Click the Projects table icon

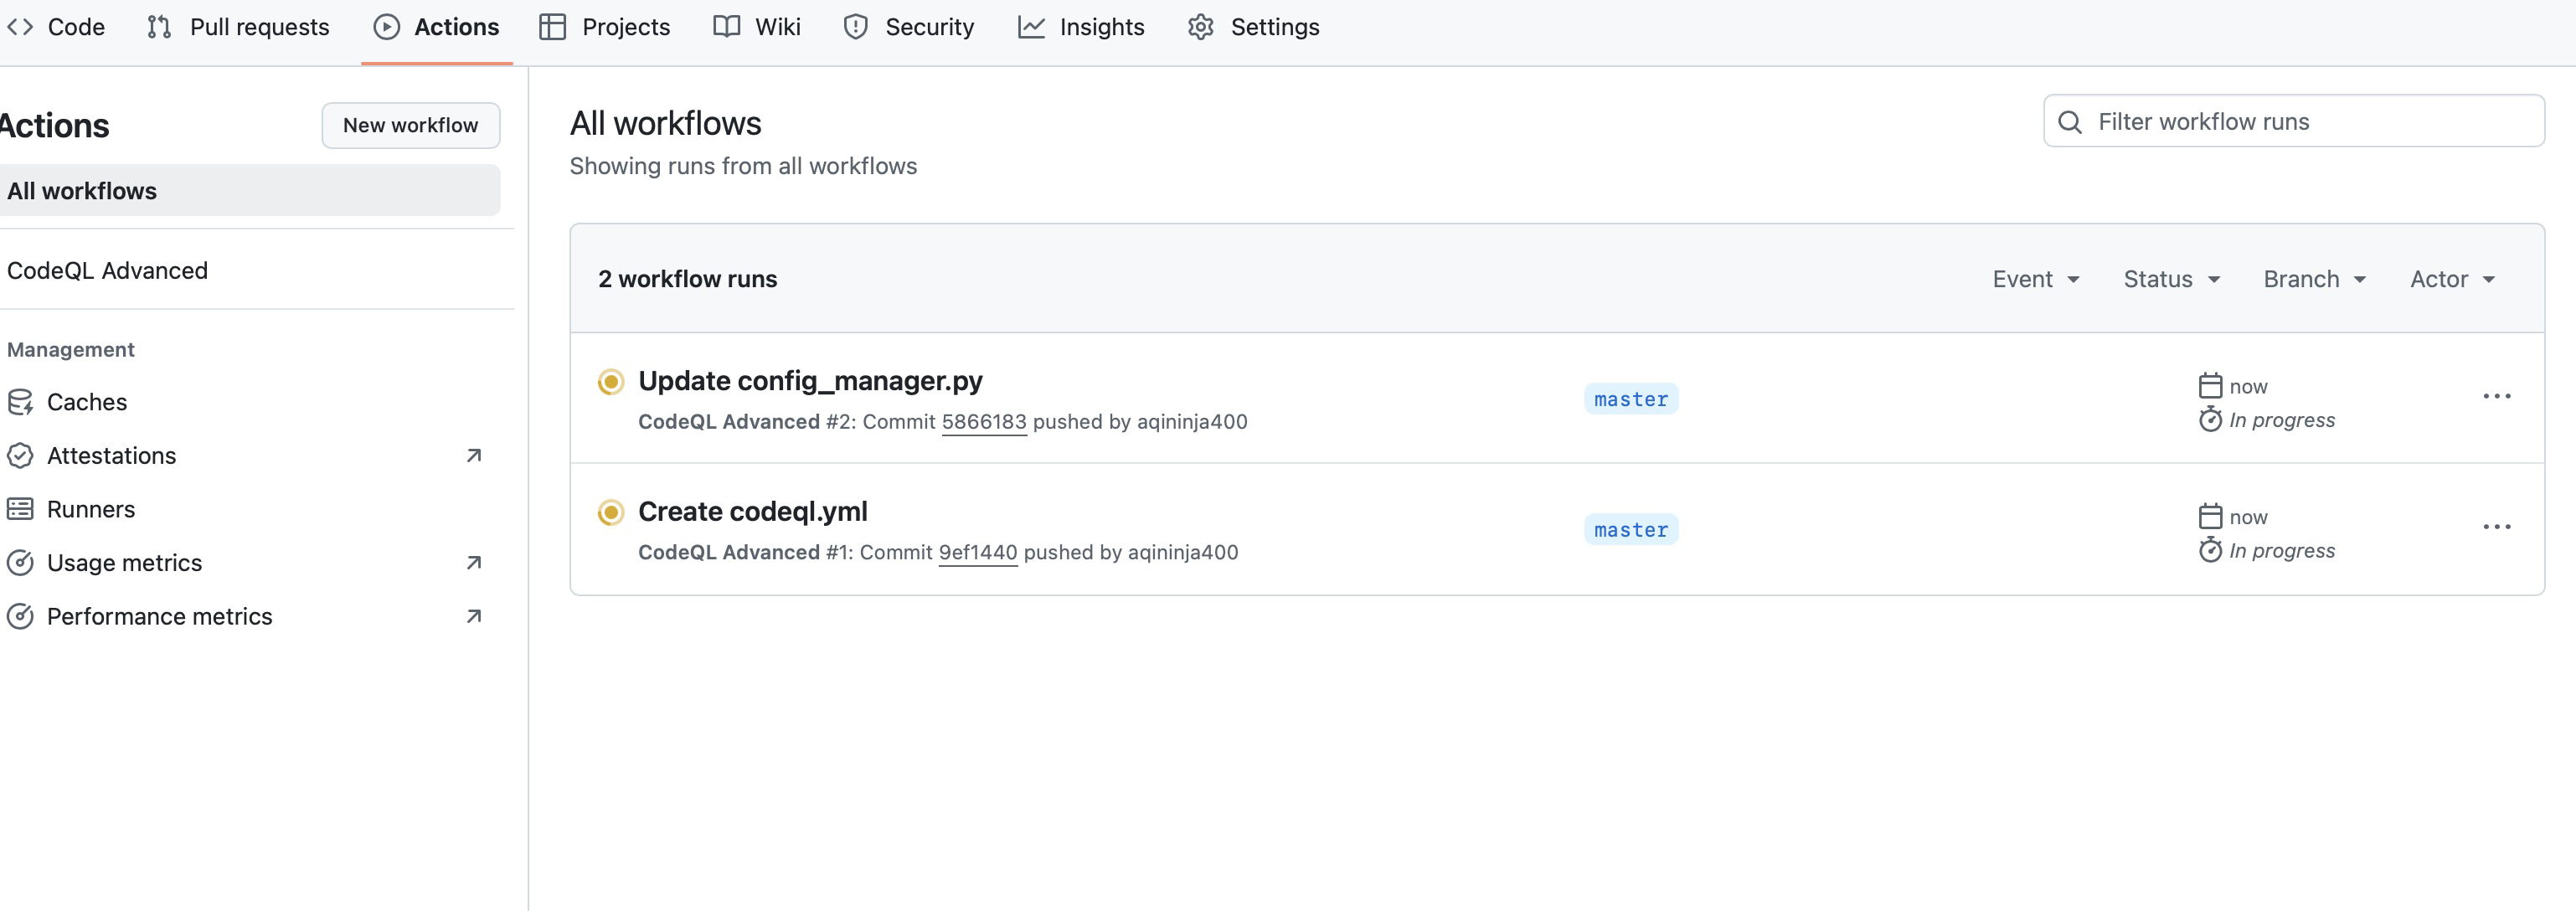coord(553,27)
